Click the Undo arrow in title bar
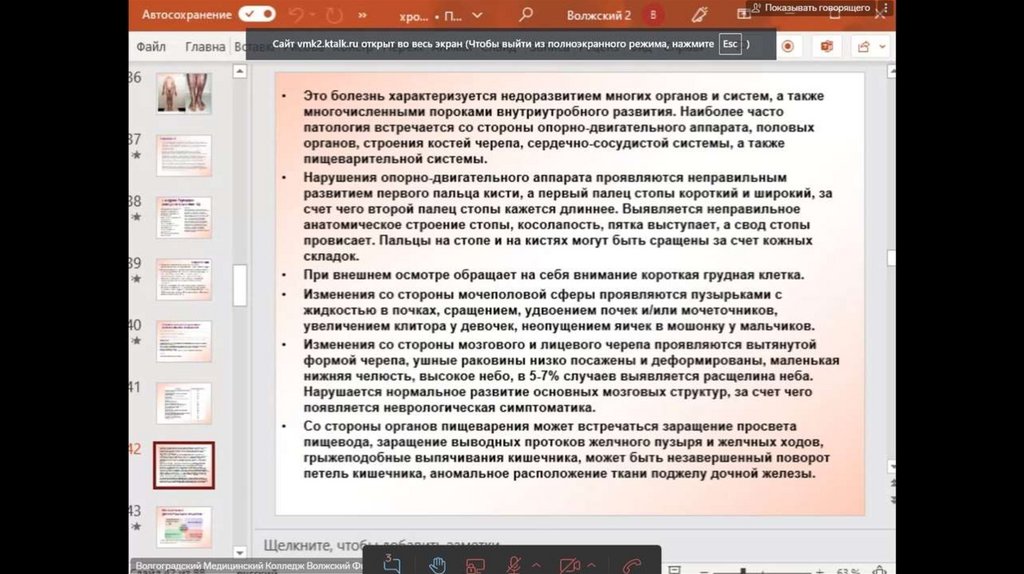This screenshot has height=574, width=1024. coord(296,15)
